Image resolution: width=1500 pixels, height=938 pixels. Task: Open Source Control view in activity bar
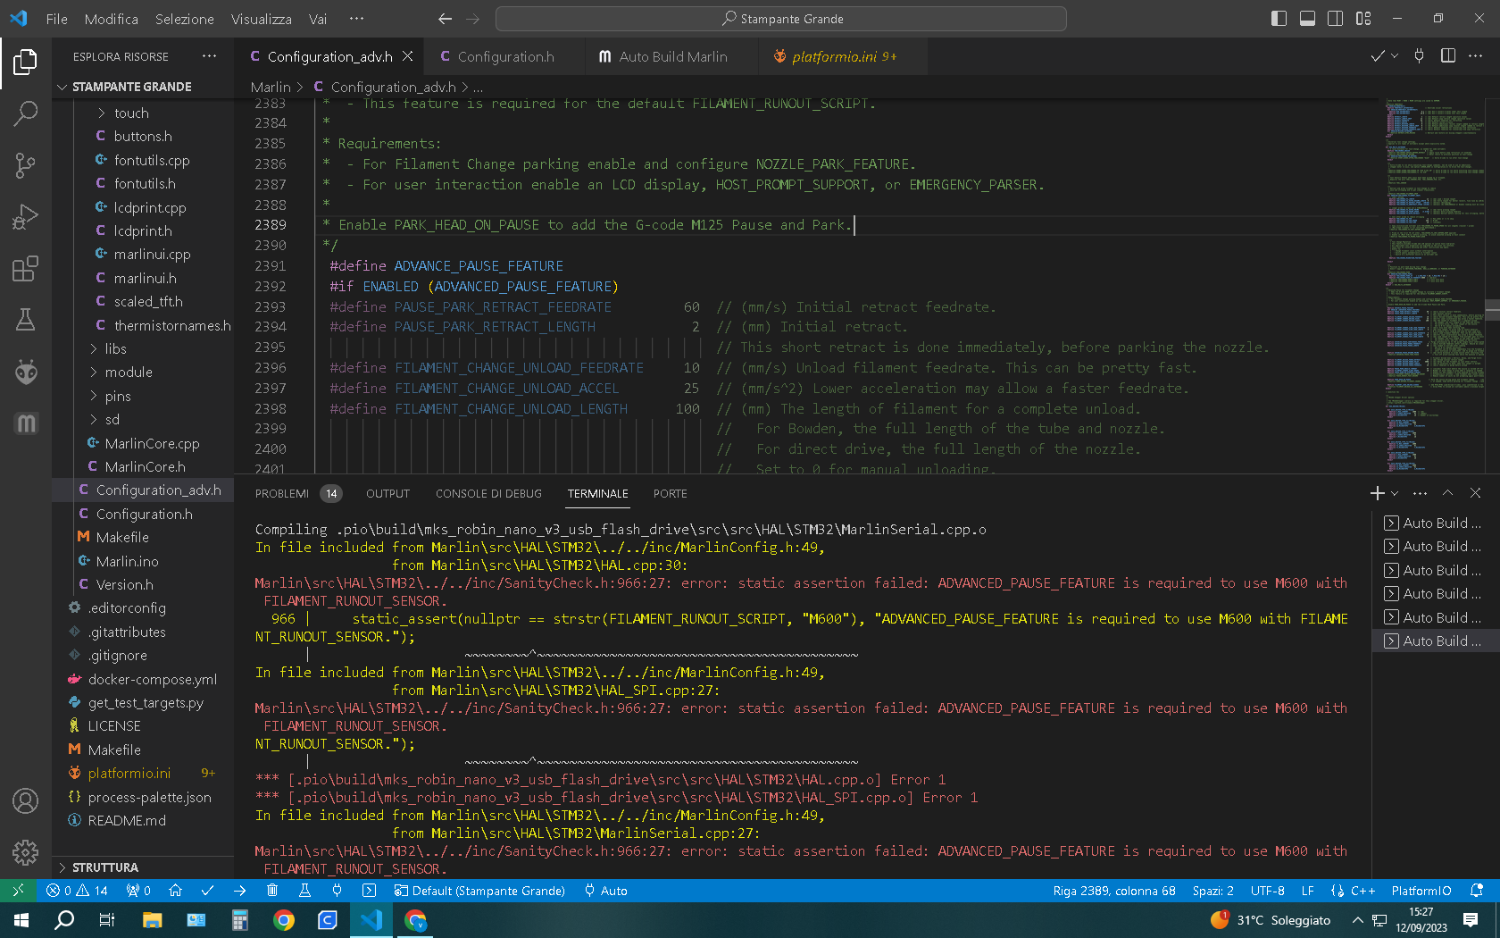26,165
